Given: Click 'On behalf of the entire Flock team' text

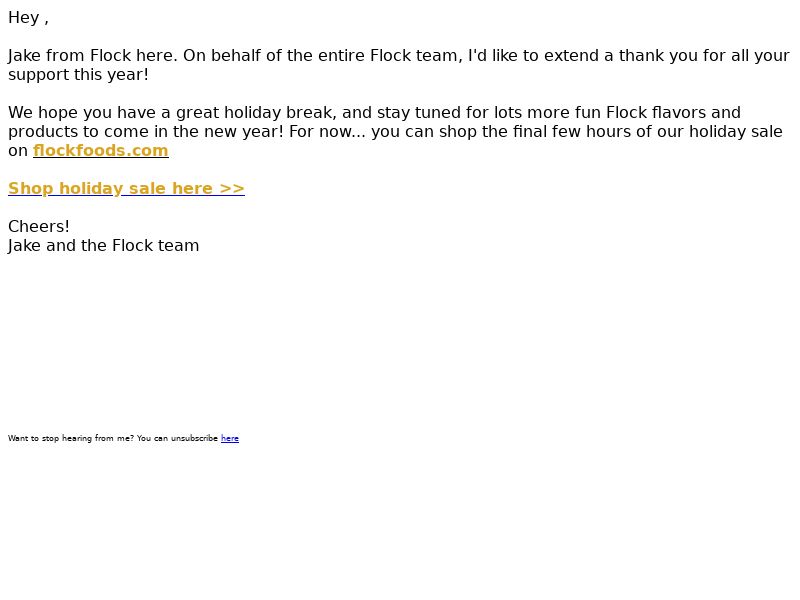Looking at the screenshot, I should 320,55.
